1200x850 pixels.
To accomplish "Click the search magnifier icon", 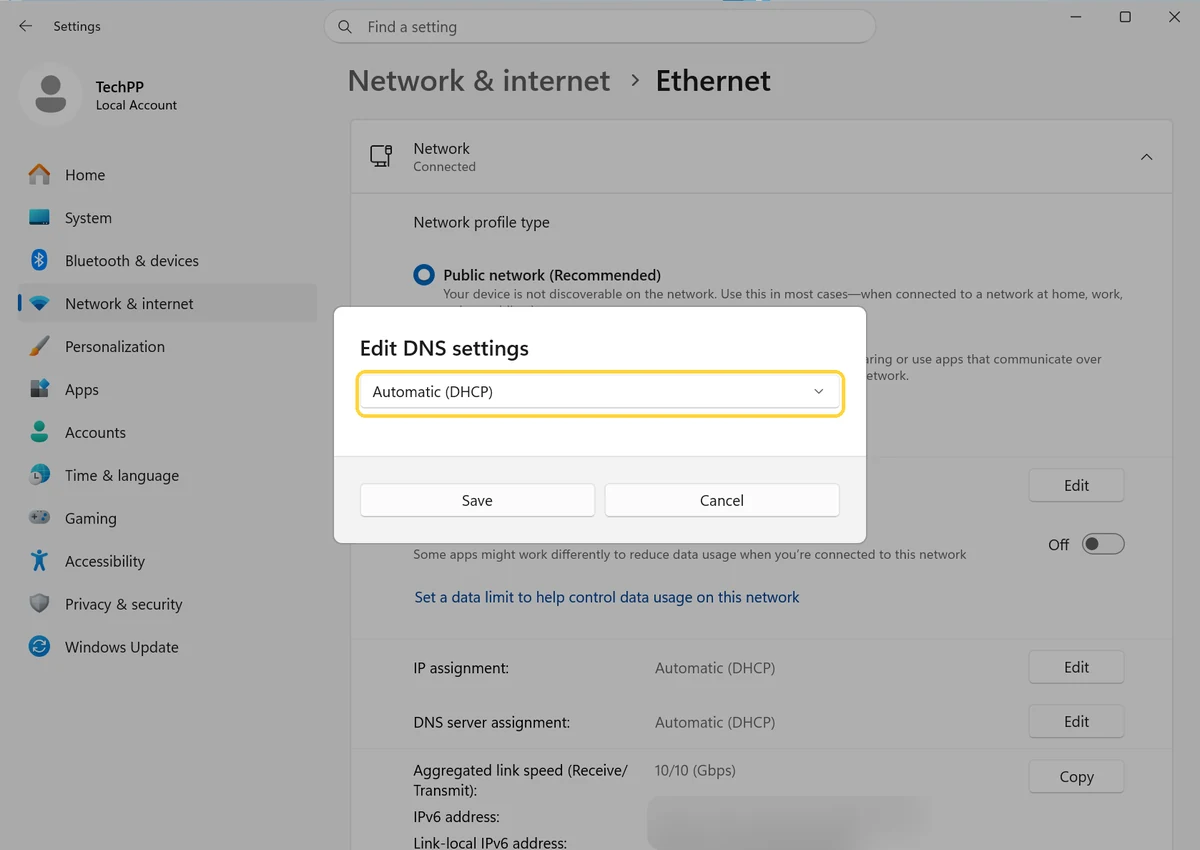I will pos(345,27).
